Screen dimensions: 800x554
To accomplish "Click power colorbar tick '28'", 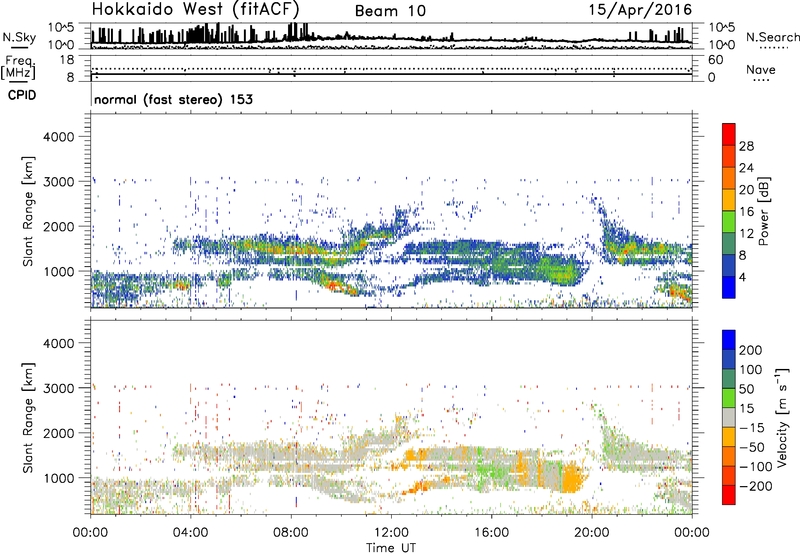I will [x=746, y=146].
